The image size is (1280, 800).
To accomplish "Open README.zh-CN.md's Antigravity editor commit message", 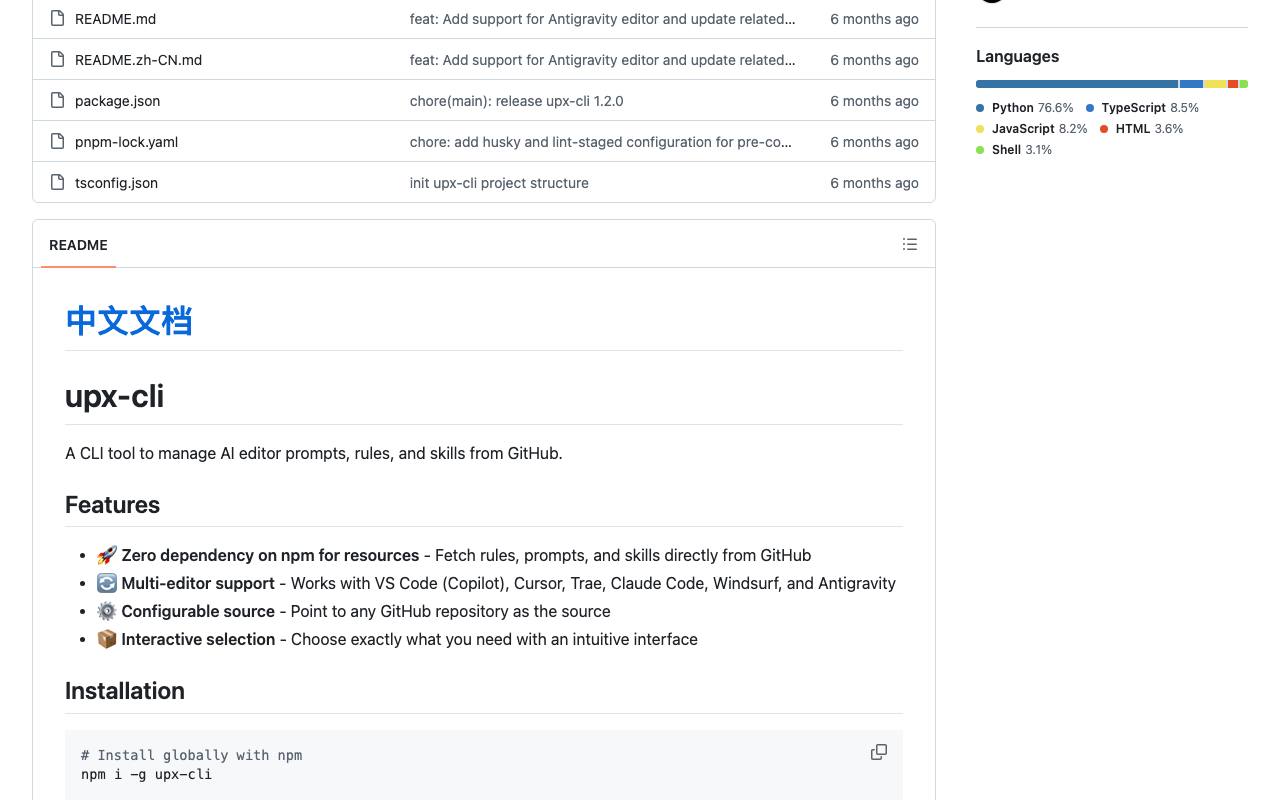I will (602, 60).
